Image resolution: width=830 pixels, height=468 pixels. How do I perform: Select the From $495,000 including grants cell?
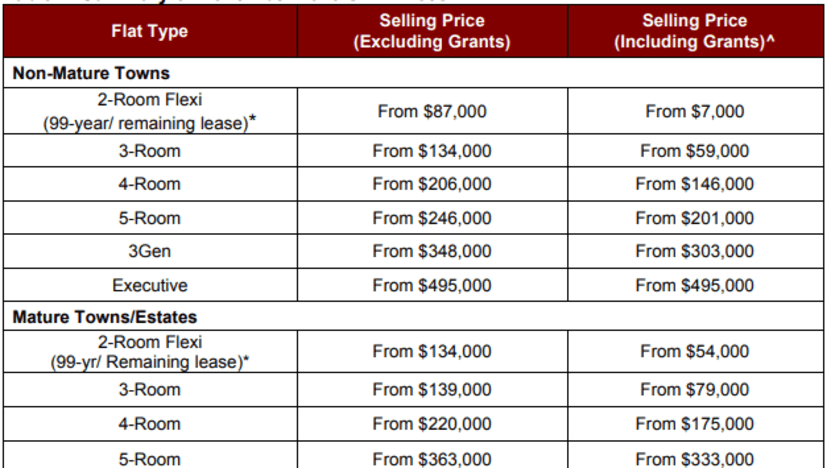(x=695, y=285)
